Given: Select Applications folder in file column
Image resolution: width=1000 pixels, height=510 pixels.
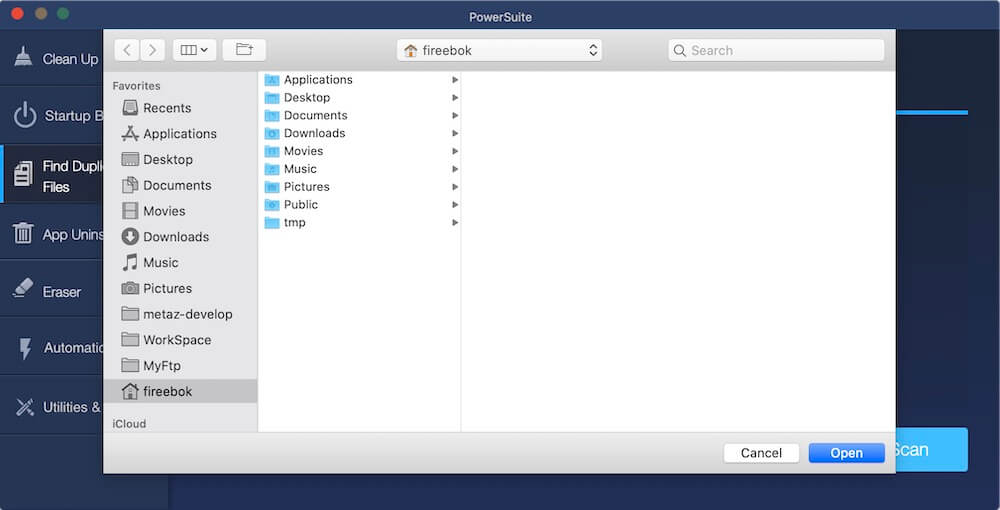Looking at the screenshot, I should point(360,80).
